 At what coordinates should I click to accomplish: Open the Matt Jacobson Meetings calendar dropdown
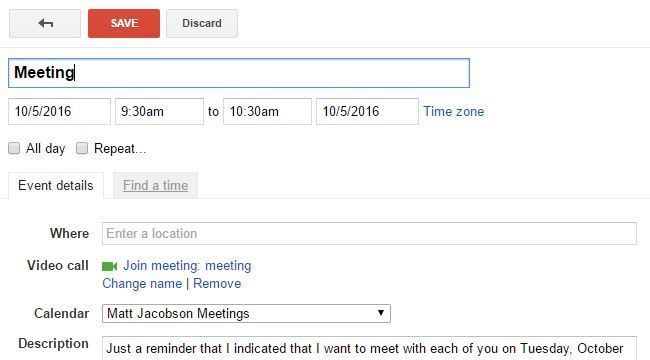point(246,314)
